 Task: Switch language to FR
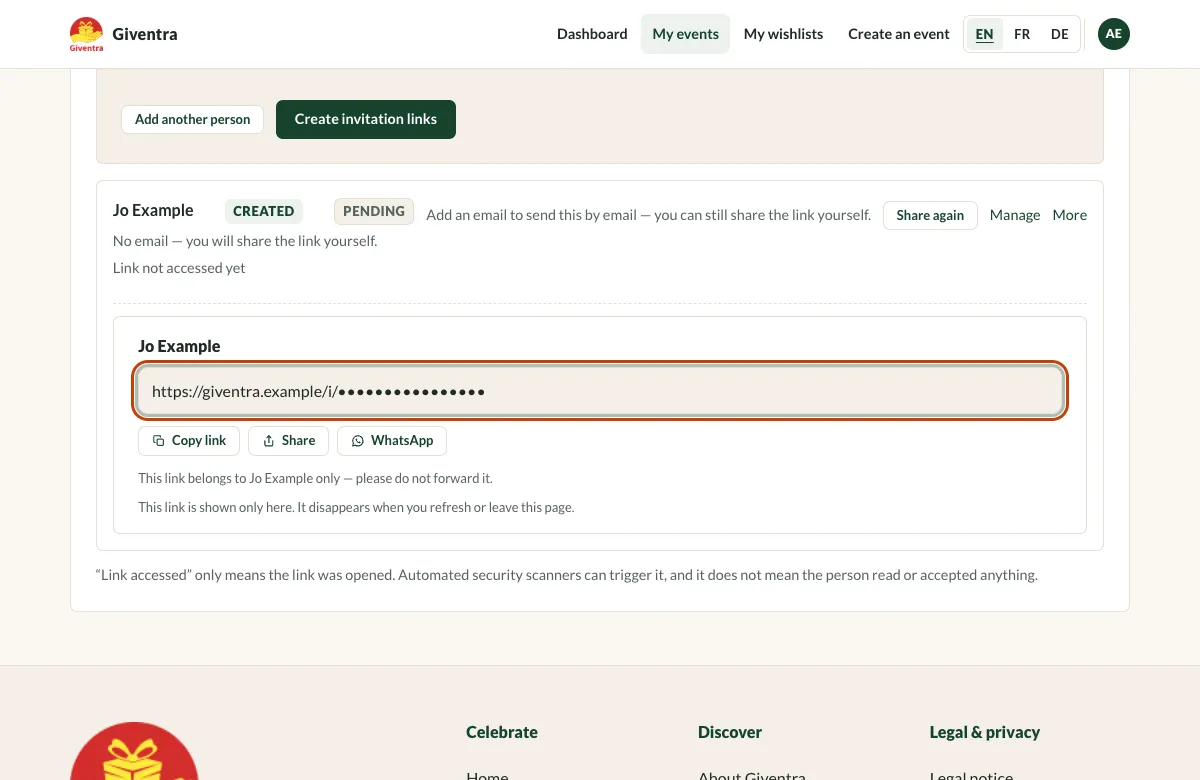point(1022,34)
